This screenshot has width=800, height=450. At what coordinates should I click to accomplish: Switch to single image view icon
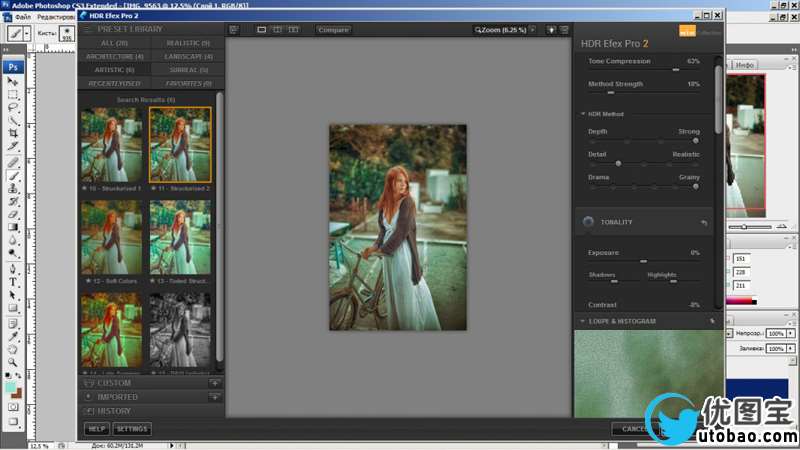click(261, 30)
